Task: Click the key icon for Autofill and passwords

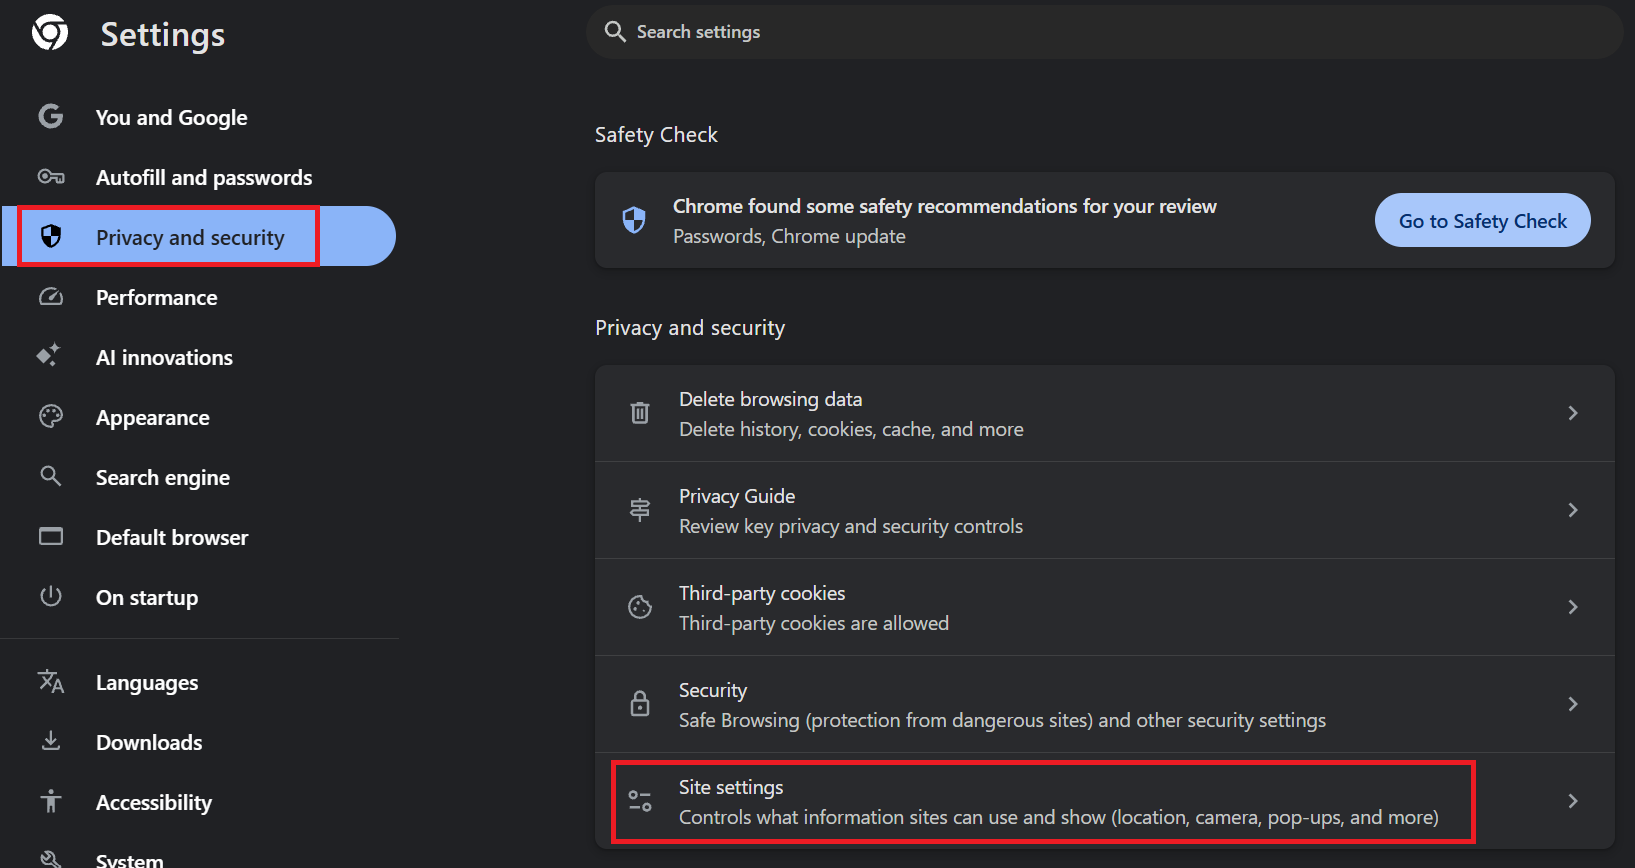Action: coord(51,177)
